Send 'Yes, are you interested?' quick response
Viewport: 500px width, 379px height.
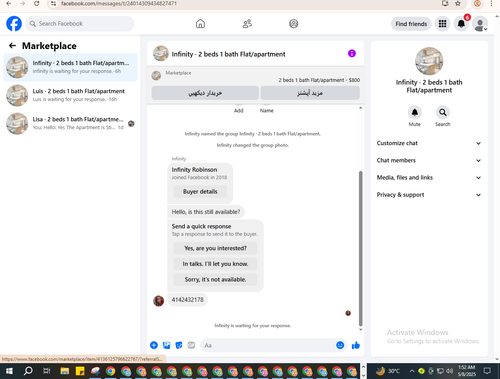(x=215, y=248)
